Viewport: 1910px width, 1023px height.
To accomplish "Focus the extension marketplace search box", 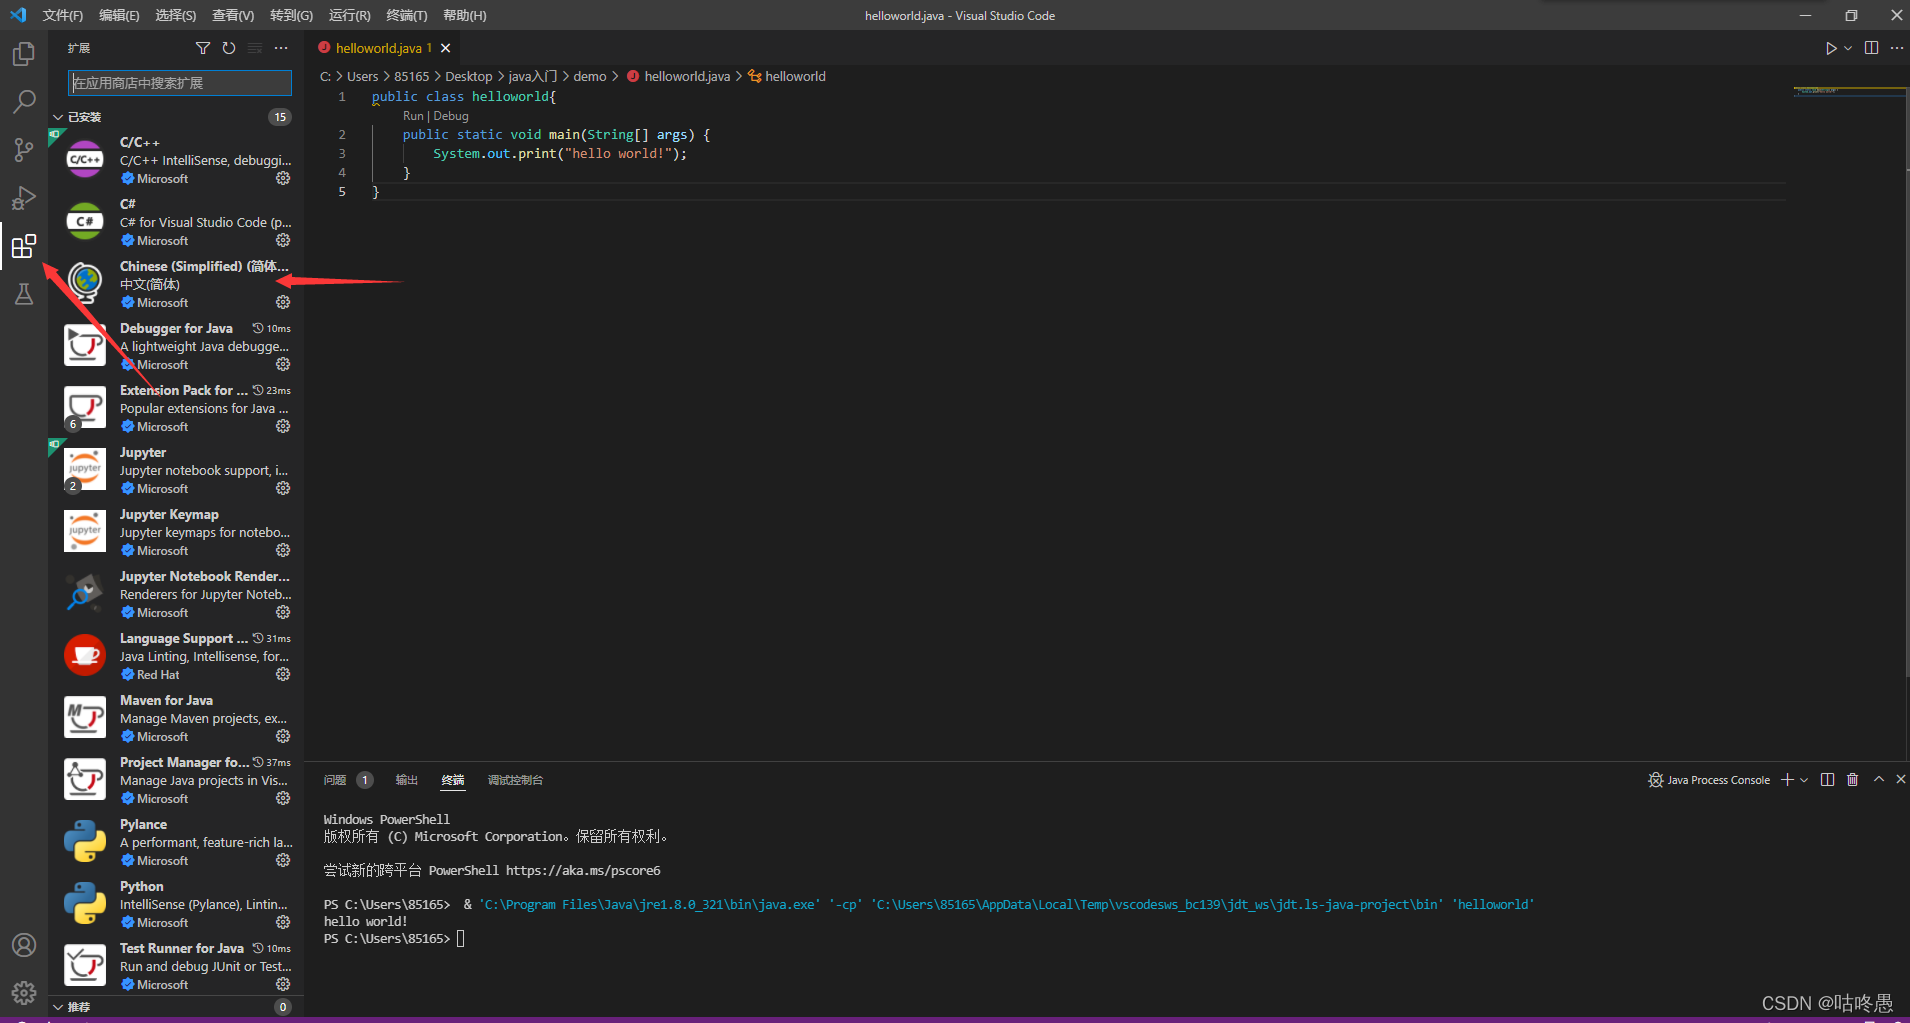I will 180,83.
